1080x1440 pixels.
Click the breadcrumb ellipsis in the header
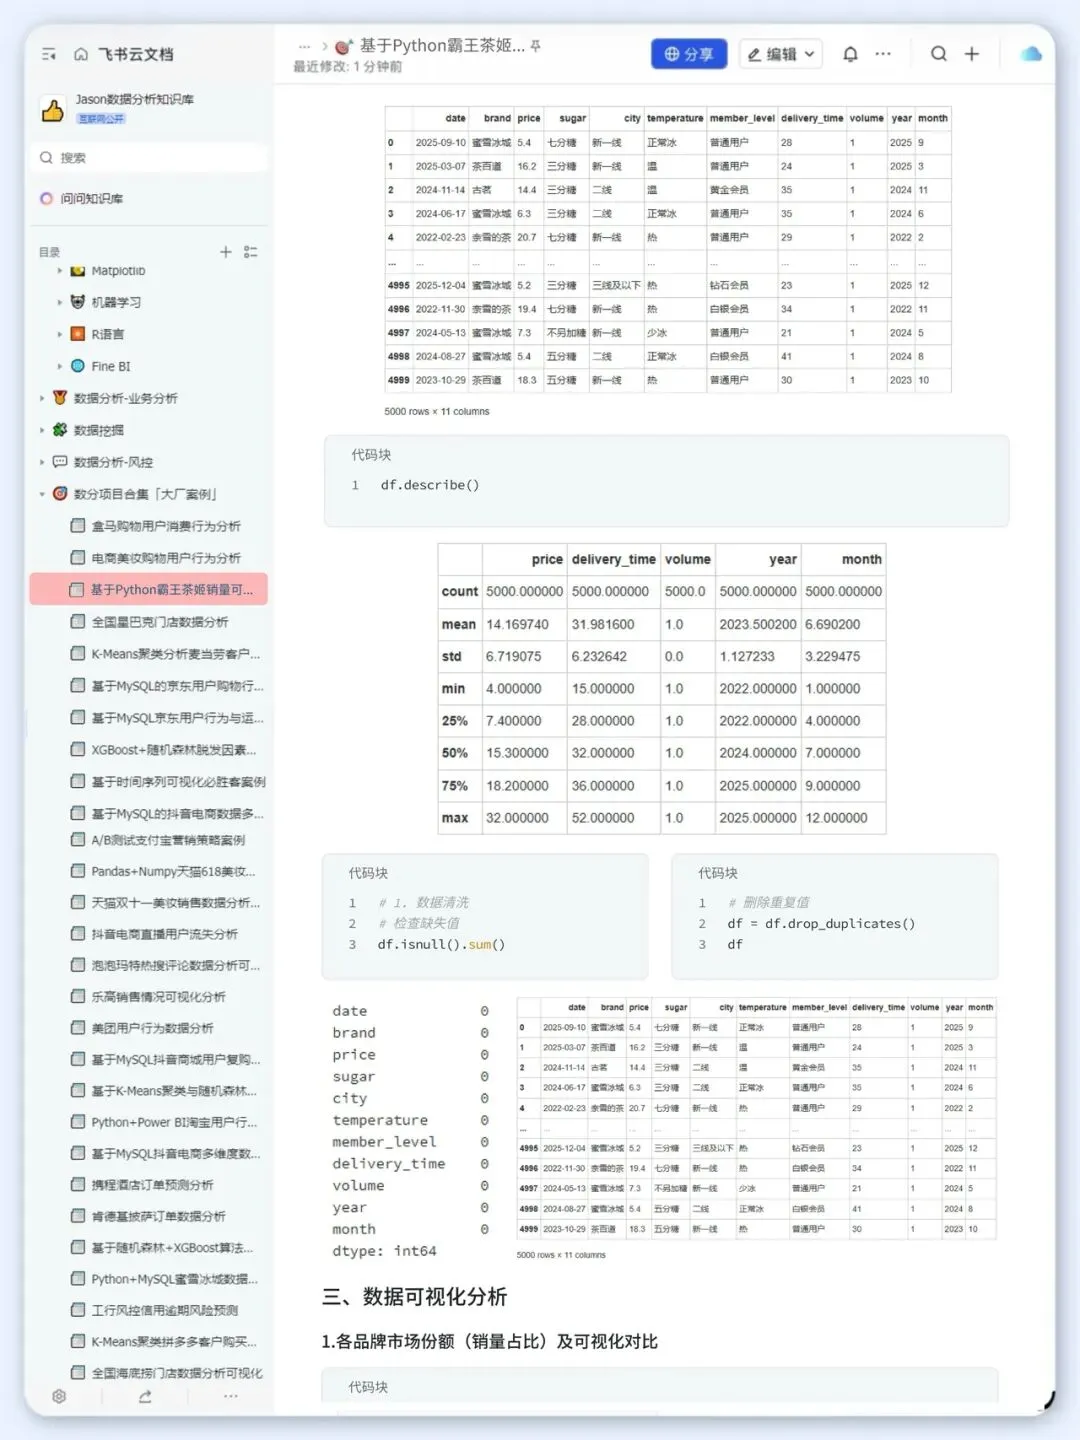coord(304,46)
